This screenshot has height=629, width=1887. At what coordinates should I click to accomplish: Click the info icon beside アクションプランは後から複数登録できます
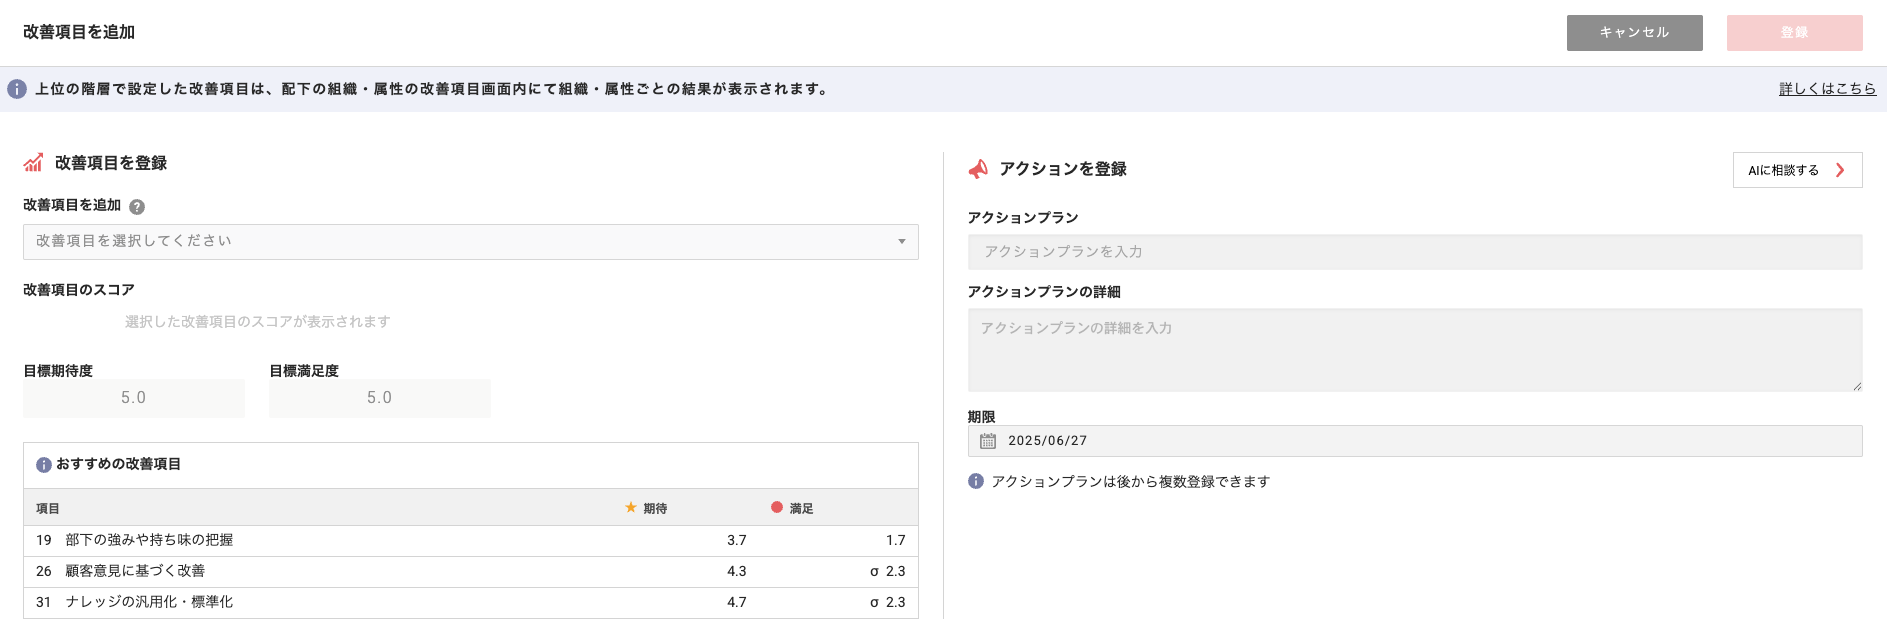click(976, 481)
